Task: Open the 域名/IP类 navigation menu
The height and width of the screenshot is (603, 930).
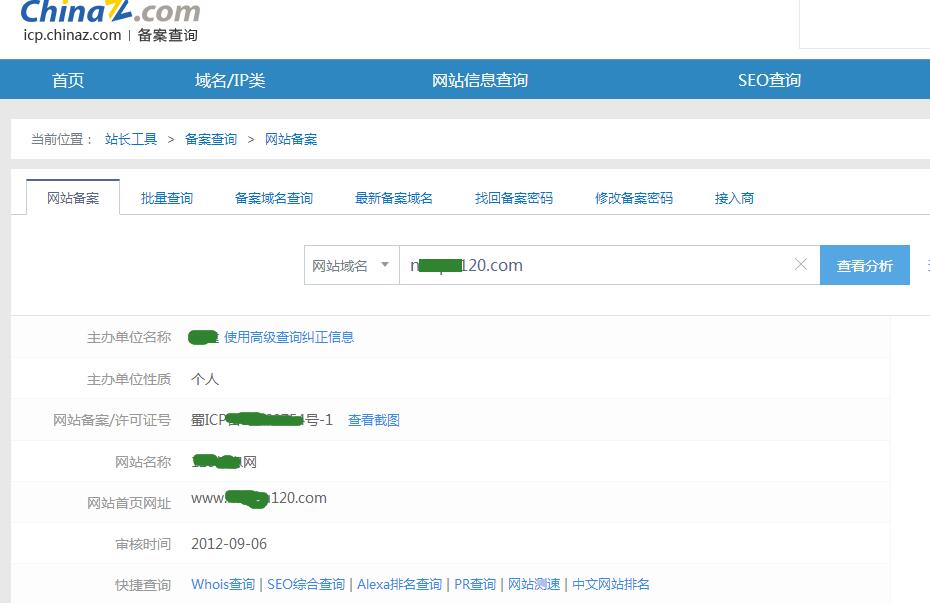Action: tap(230, 80)
